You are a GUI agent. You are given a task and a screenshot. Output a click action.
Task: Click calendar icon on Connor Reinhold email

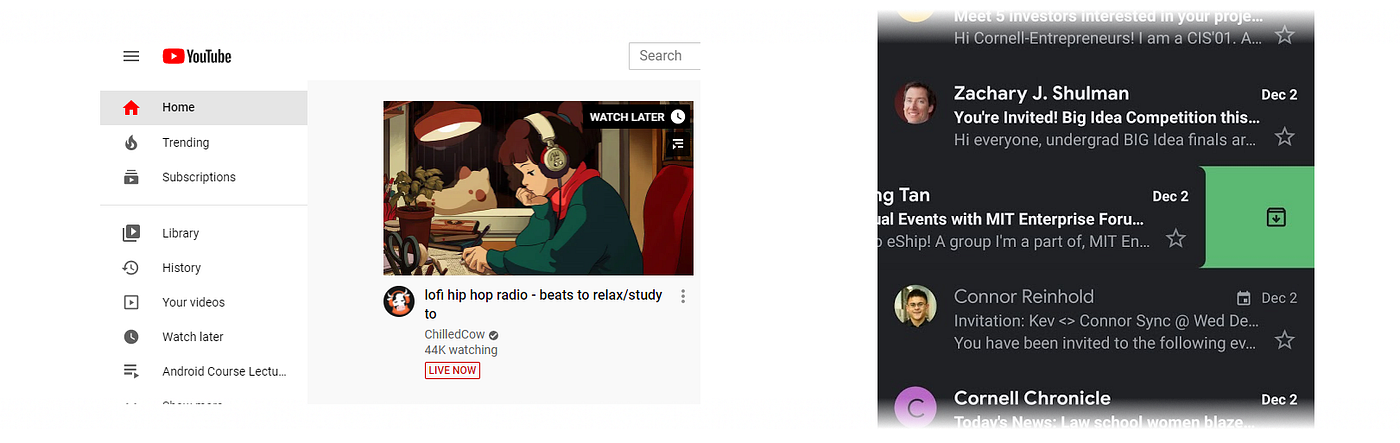pos(1244,298)
